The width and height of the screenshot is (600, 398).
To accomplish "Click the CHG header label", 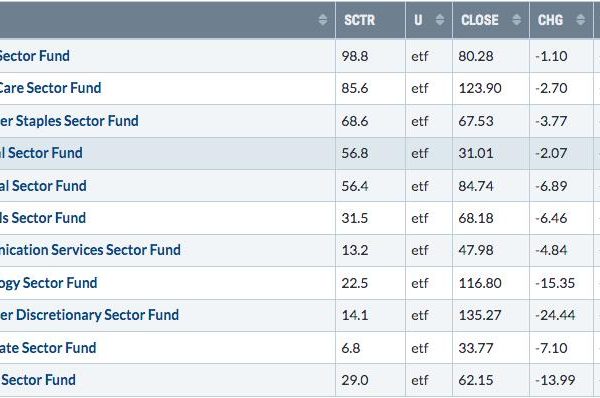I will [550, 20].
